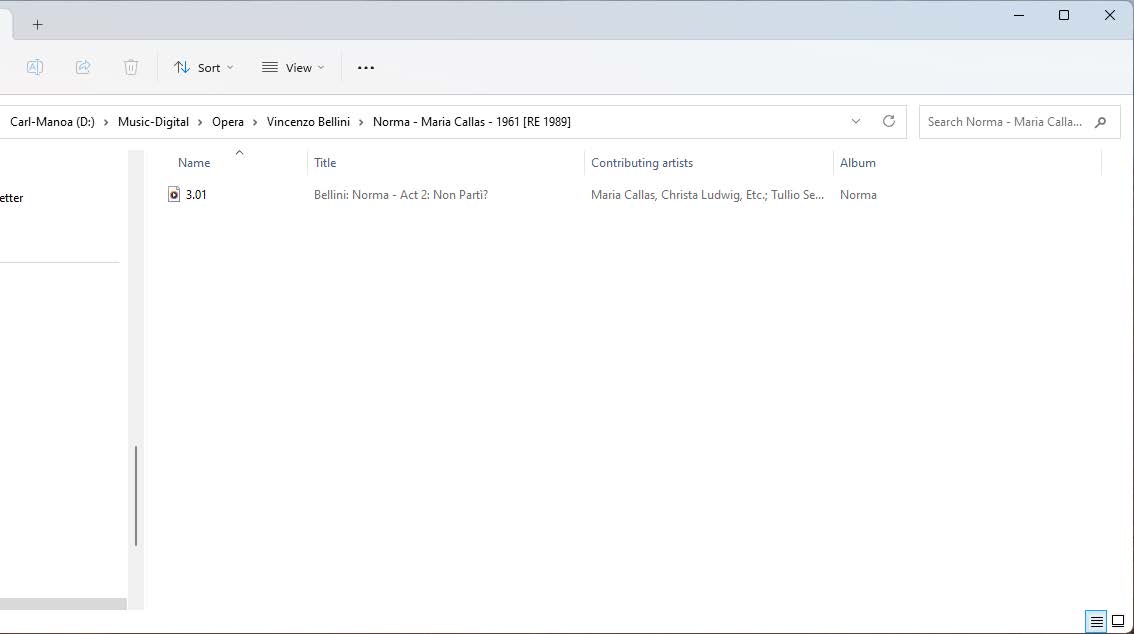
Task: Sort by Contributing artists column
Action: 642,163
